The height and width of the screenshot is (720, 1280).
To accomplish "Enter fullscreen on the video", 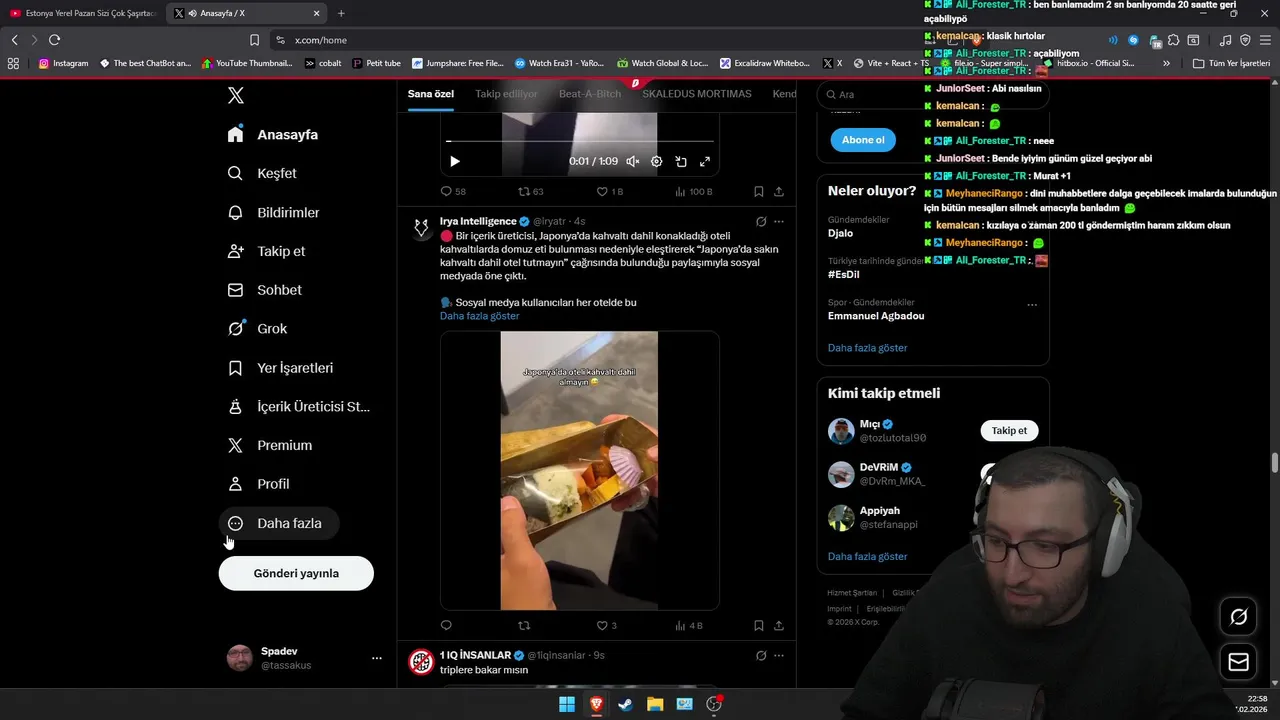I will click(705, 161).
